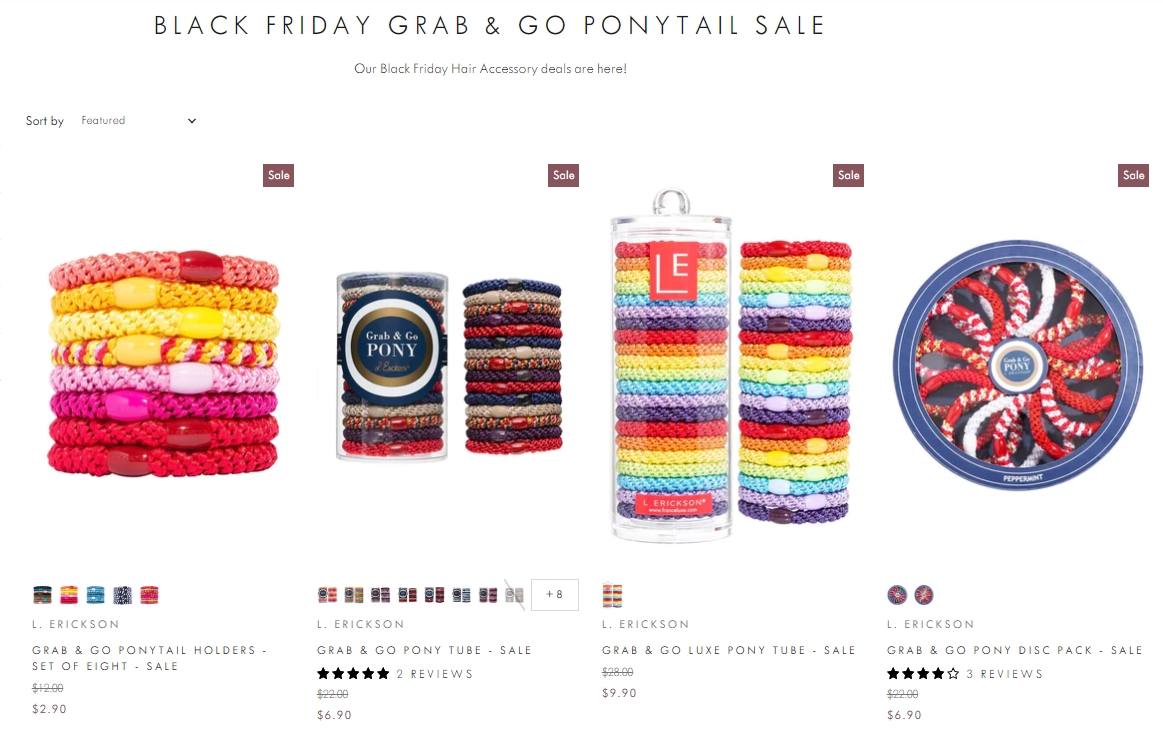Select the first round Pony Disc swatch
This screenshot has width=1163, height=737.
(897, 595)
